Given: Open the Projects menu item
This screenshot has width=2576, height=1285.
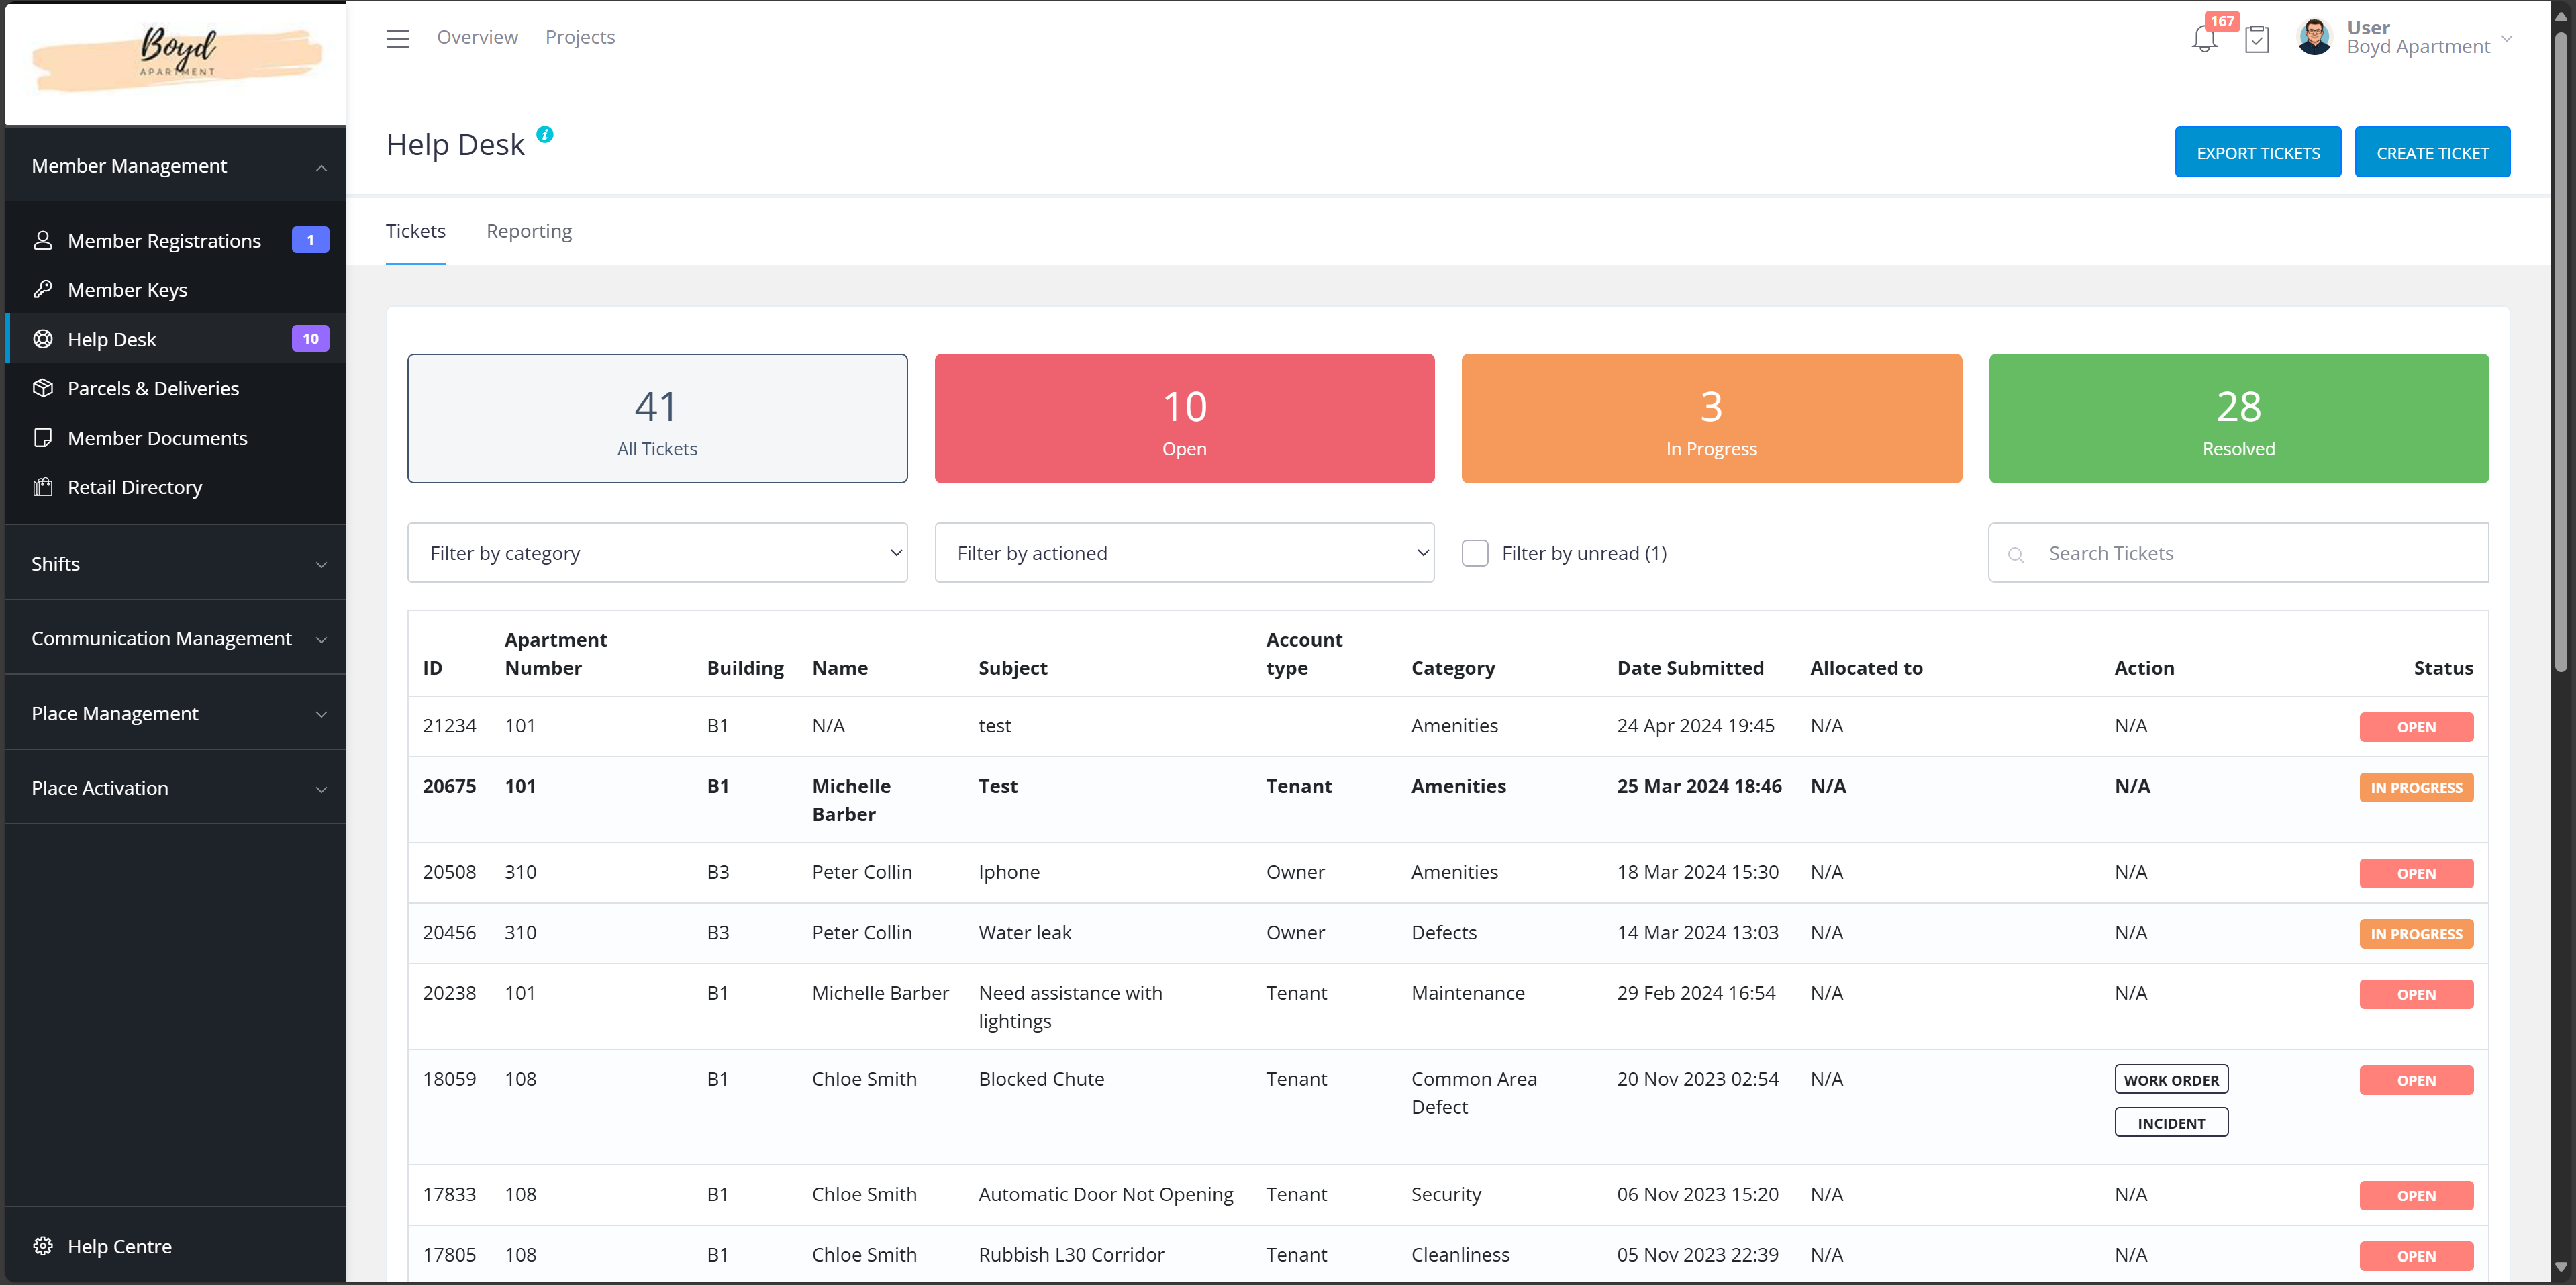Looking at the screenshot, I should point(580,37).
